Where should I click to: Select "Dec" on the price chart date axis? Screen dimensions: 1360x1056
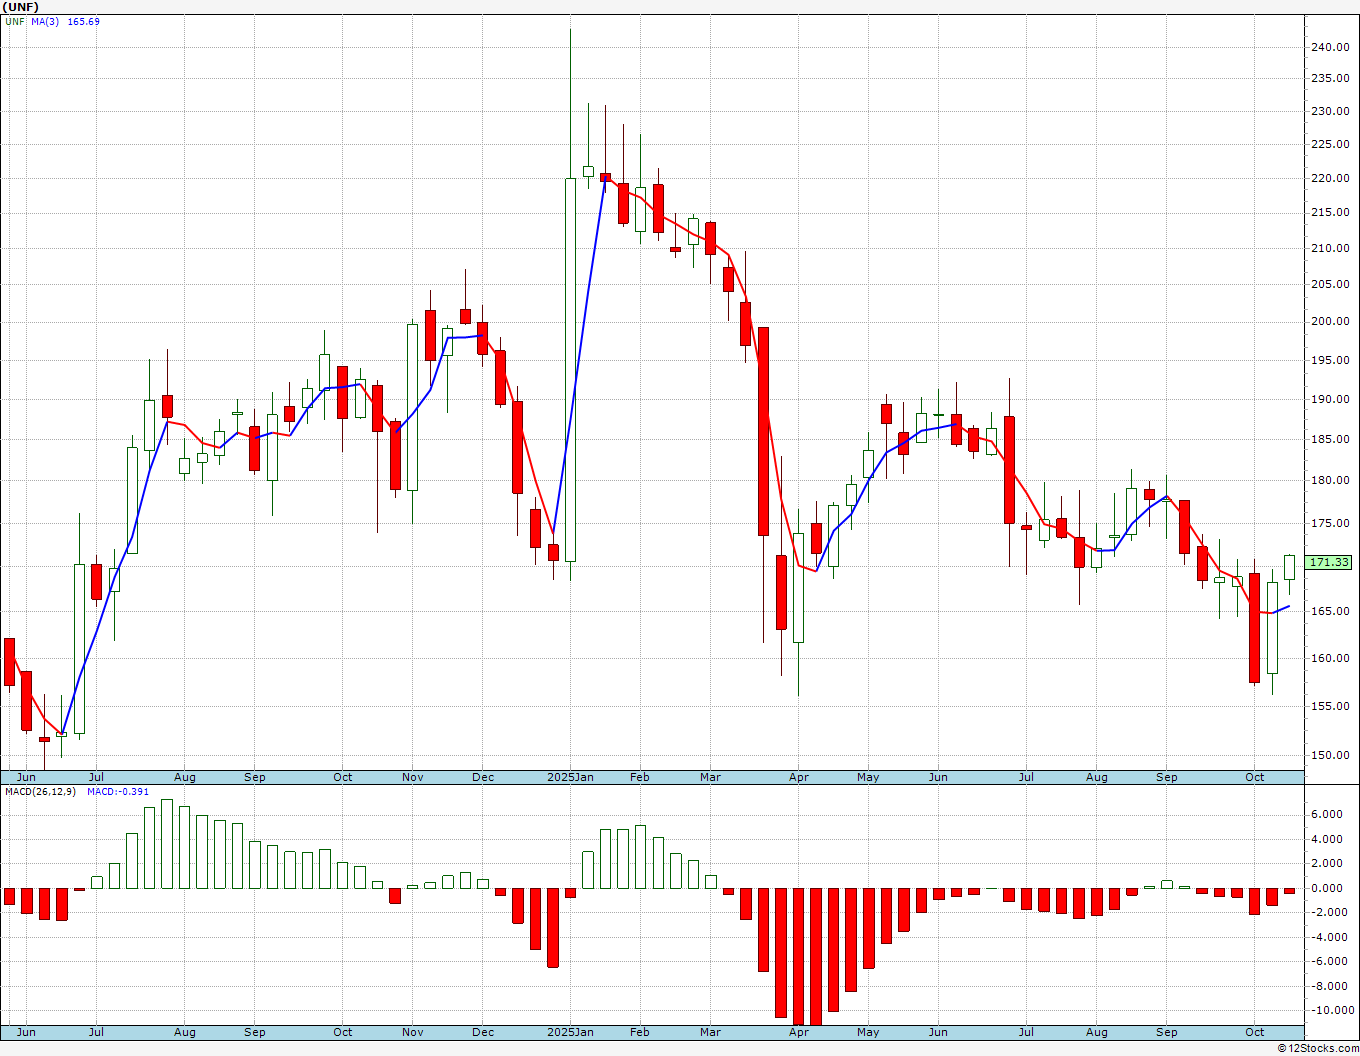pyautogui.click(x=483, y=778)
